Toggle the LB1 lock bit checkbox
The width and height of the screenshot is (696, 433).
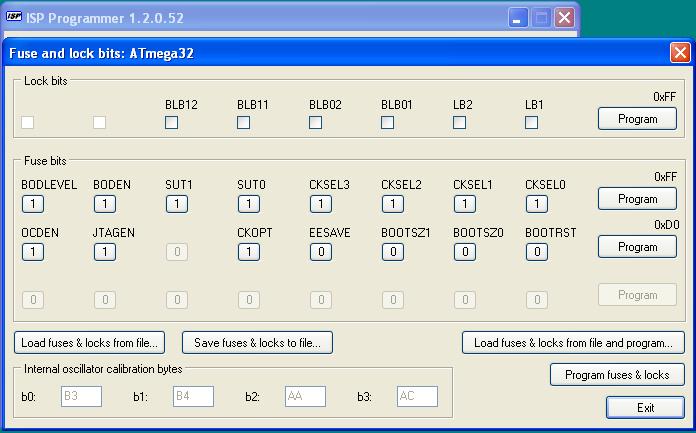click(x=531, y=122)
